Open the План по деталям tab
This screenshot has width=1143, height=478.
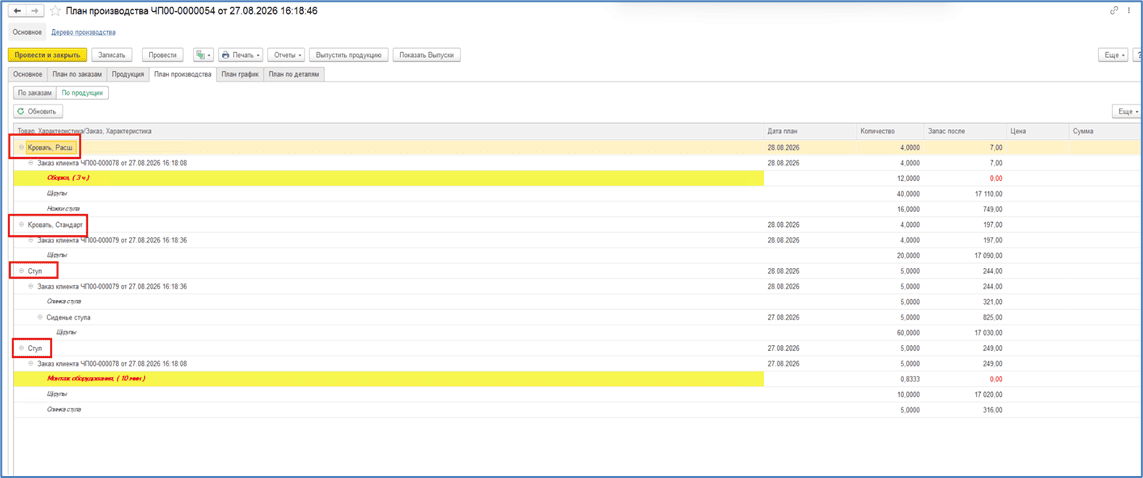coord(294,74)
